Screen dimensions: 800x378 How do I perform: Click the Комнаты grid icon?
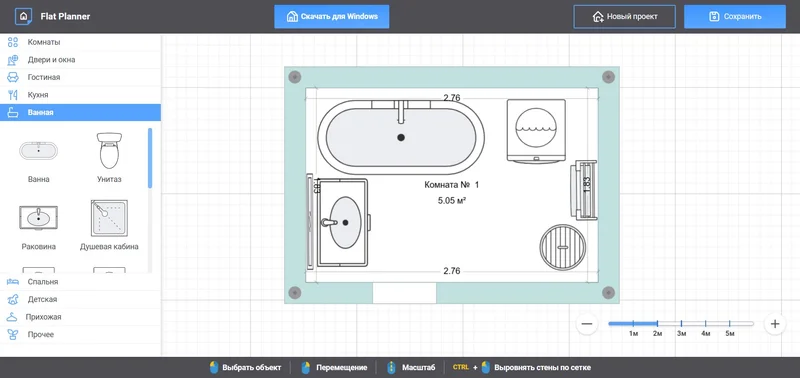click(x=13, y=42)
